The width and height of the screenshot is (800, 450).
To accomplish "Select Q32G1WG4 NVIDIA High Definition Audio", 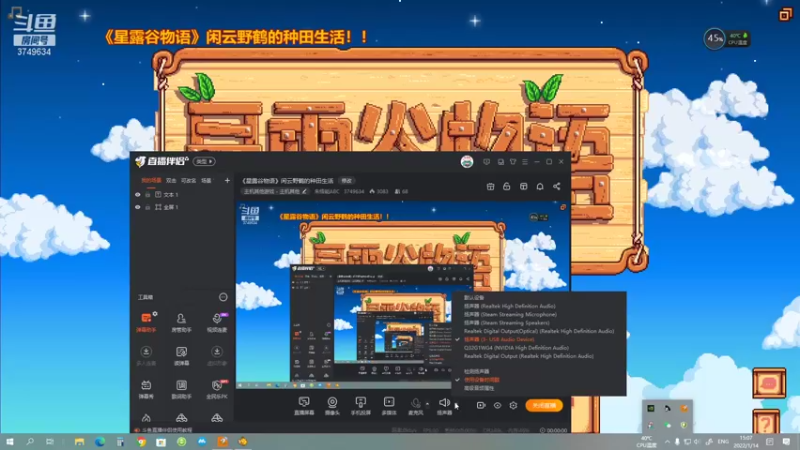I will coord(516,347).
